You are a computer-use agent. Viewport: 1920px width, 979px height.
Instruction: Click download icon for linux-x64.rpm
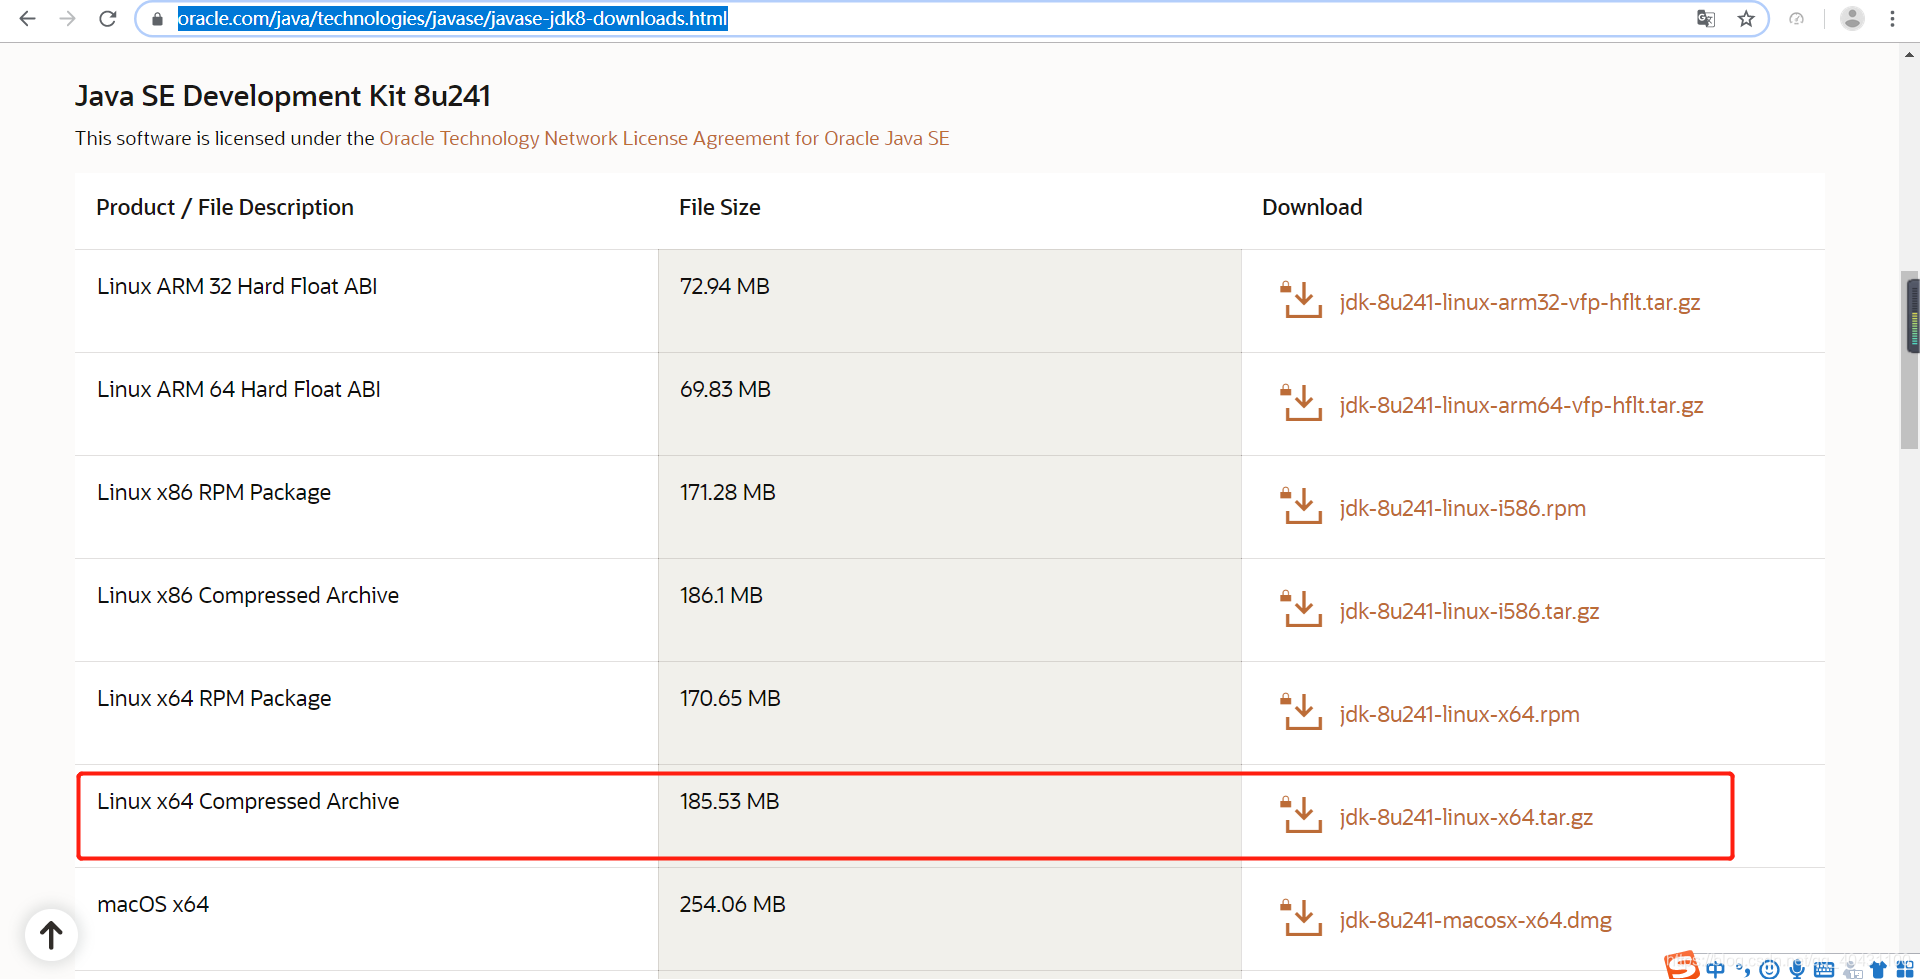1301,712
